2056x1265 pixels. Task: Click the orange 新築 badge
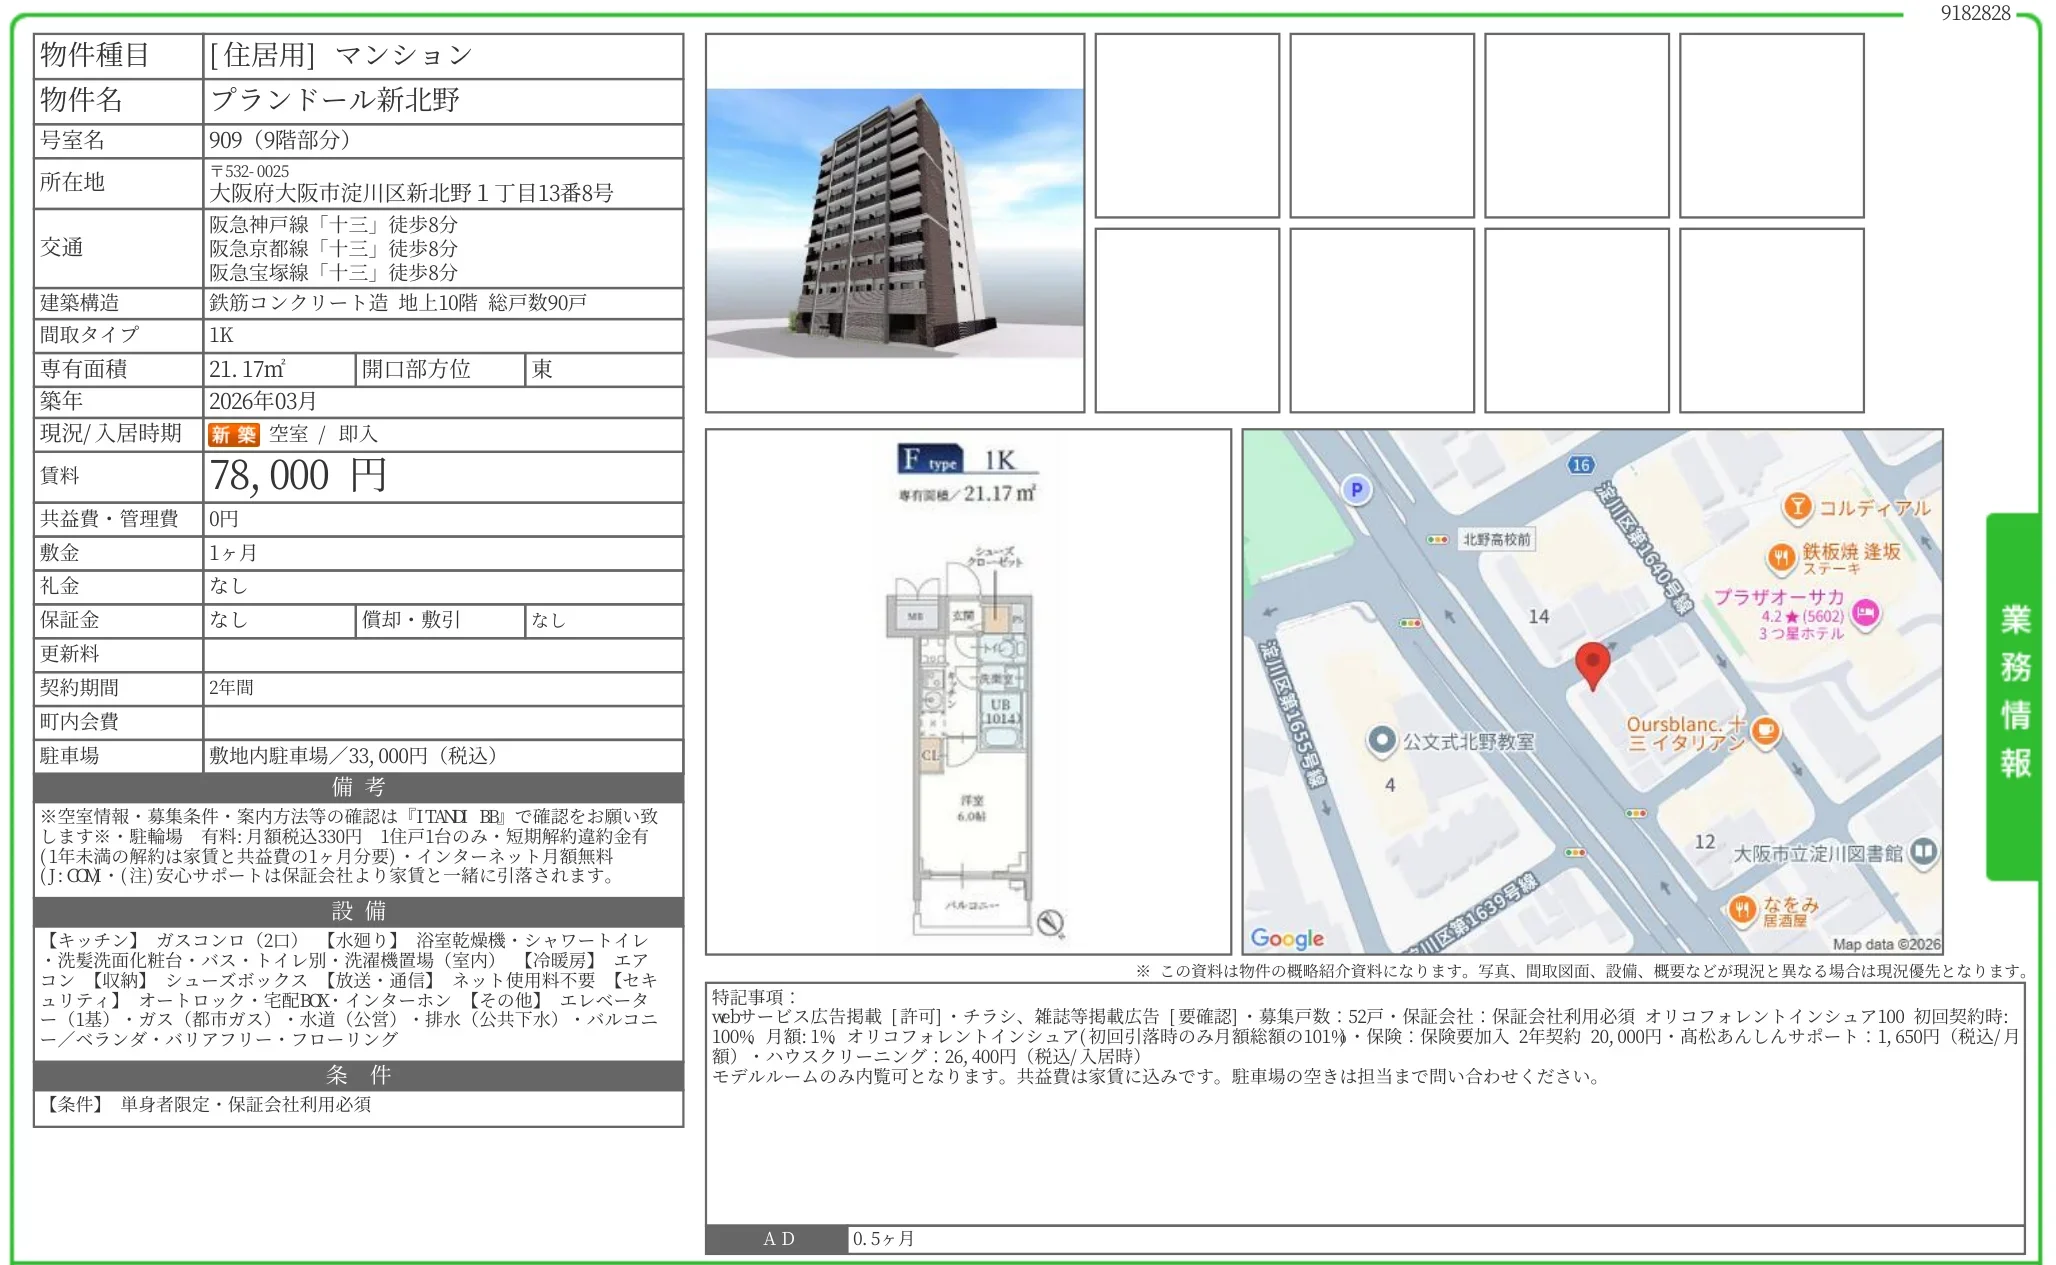pos(233,435)
